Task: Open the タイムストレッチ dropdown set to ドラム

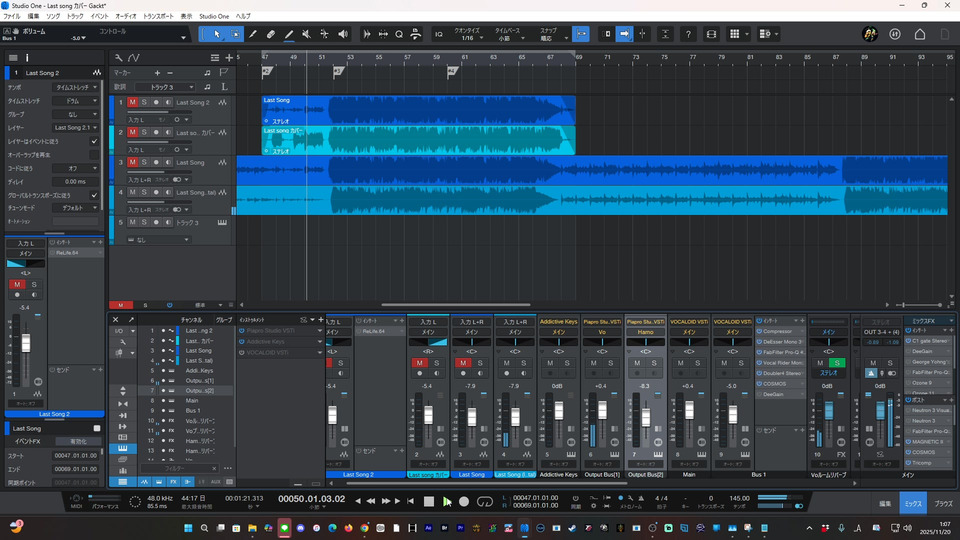Action: [x=76, y=101]
